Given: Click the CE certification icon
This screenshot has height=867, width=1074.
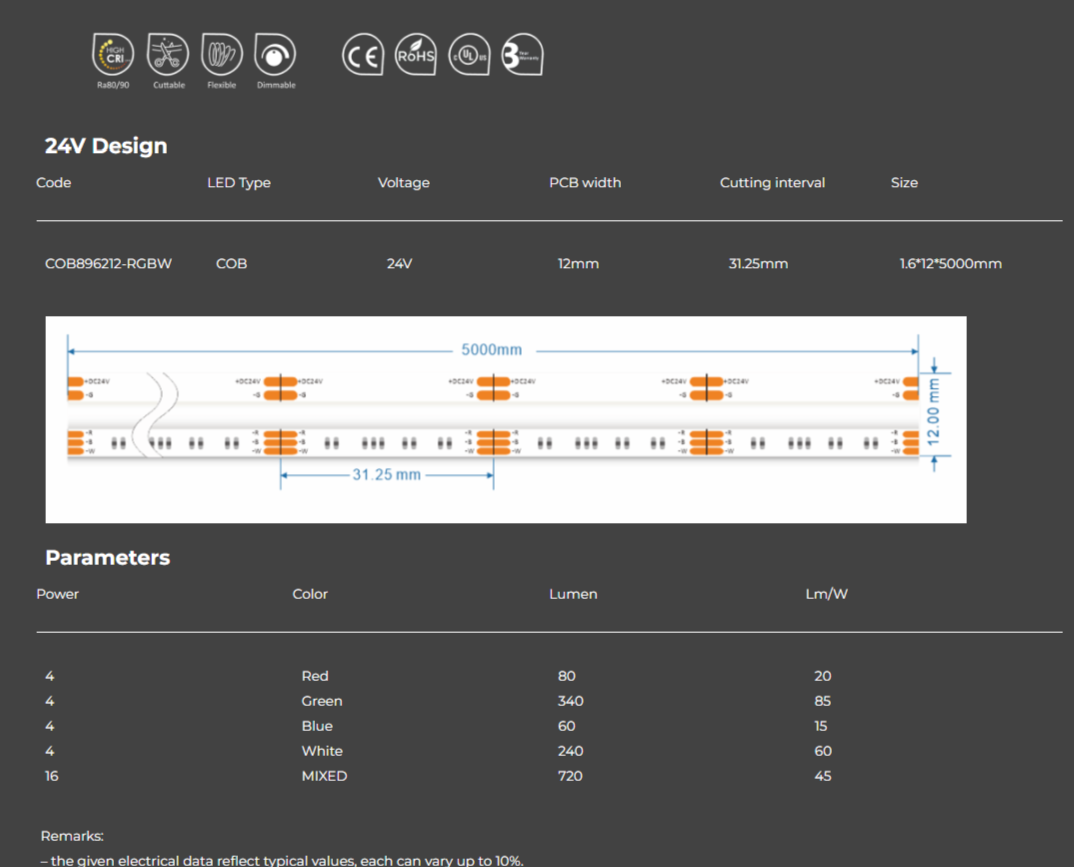Looking at the screenshot, I should tap(362, 55).
